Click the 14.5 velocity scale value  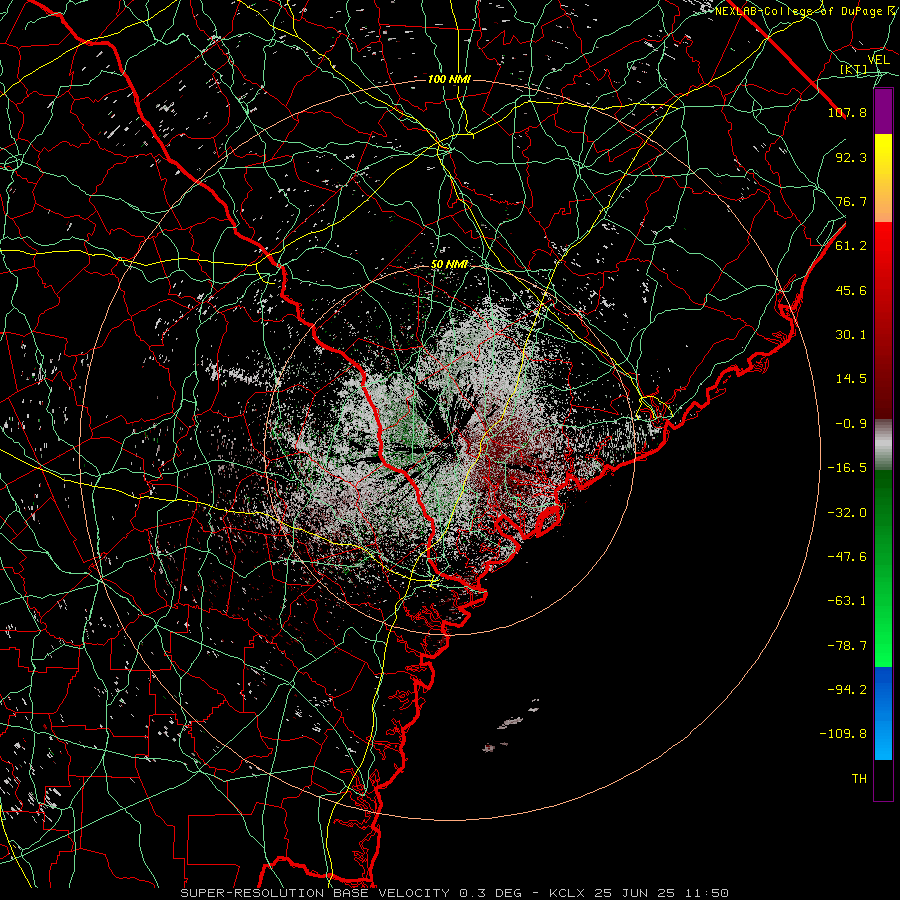point(851,379)
